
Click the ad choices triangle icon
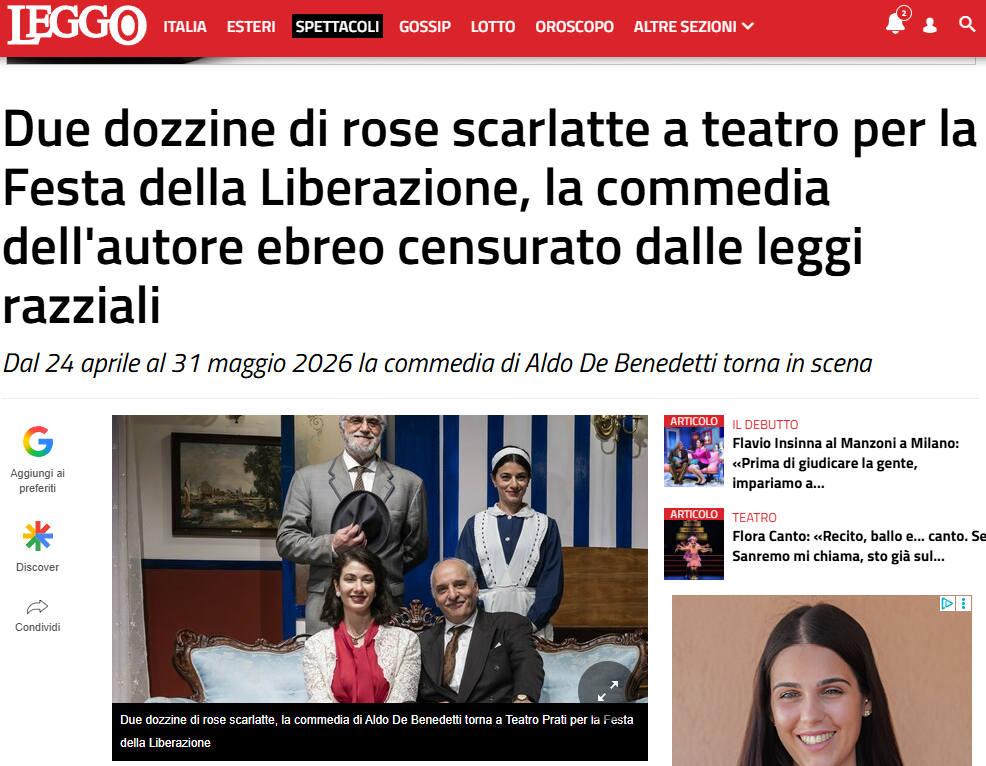click(x=947, y=603)
